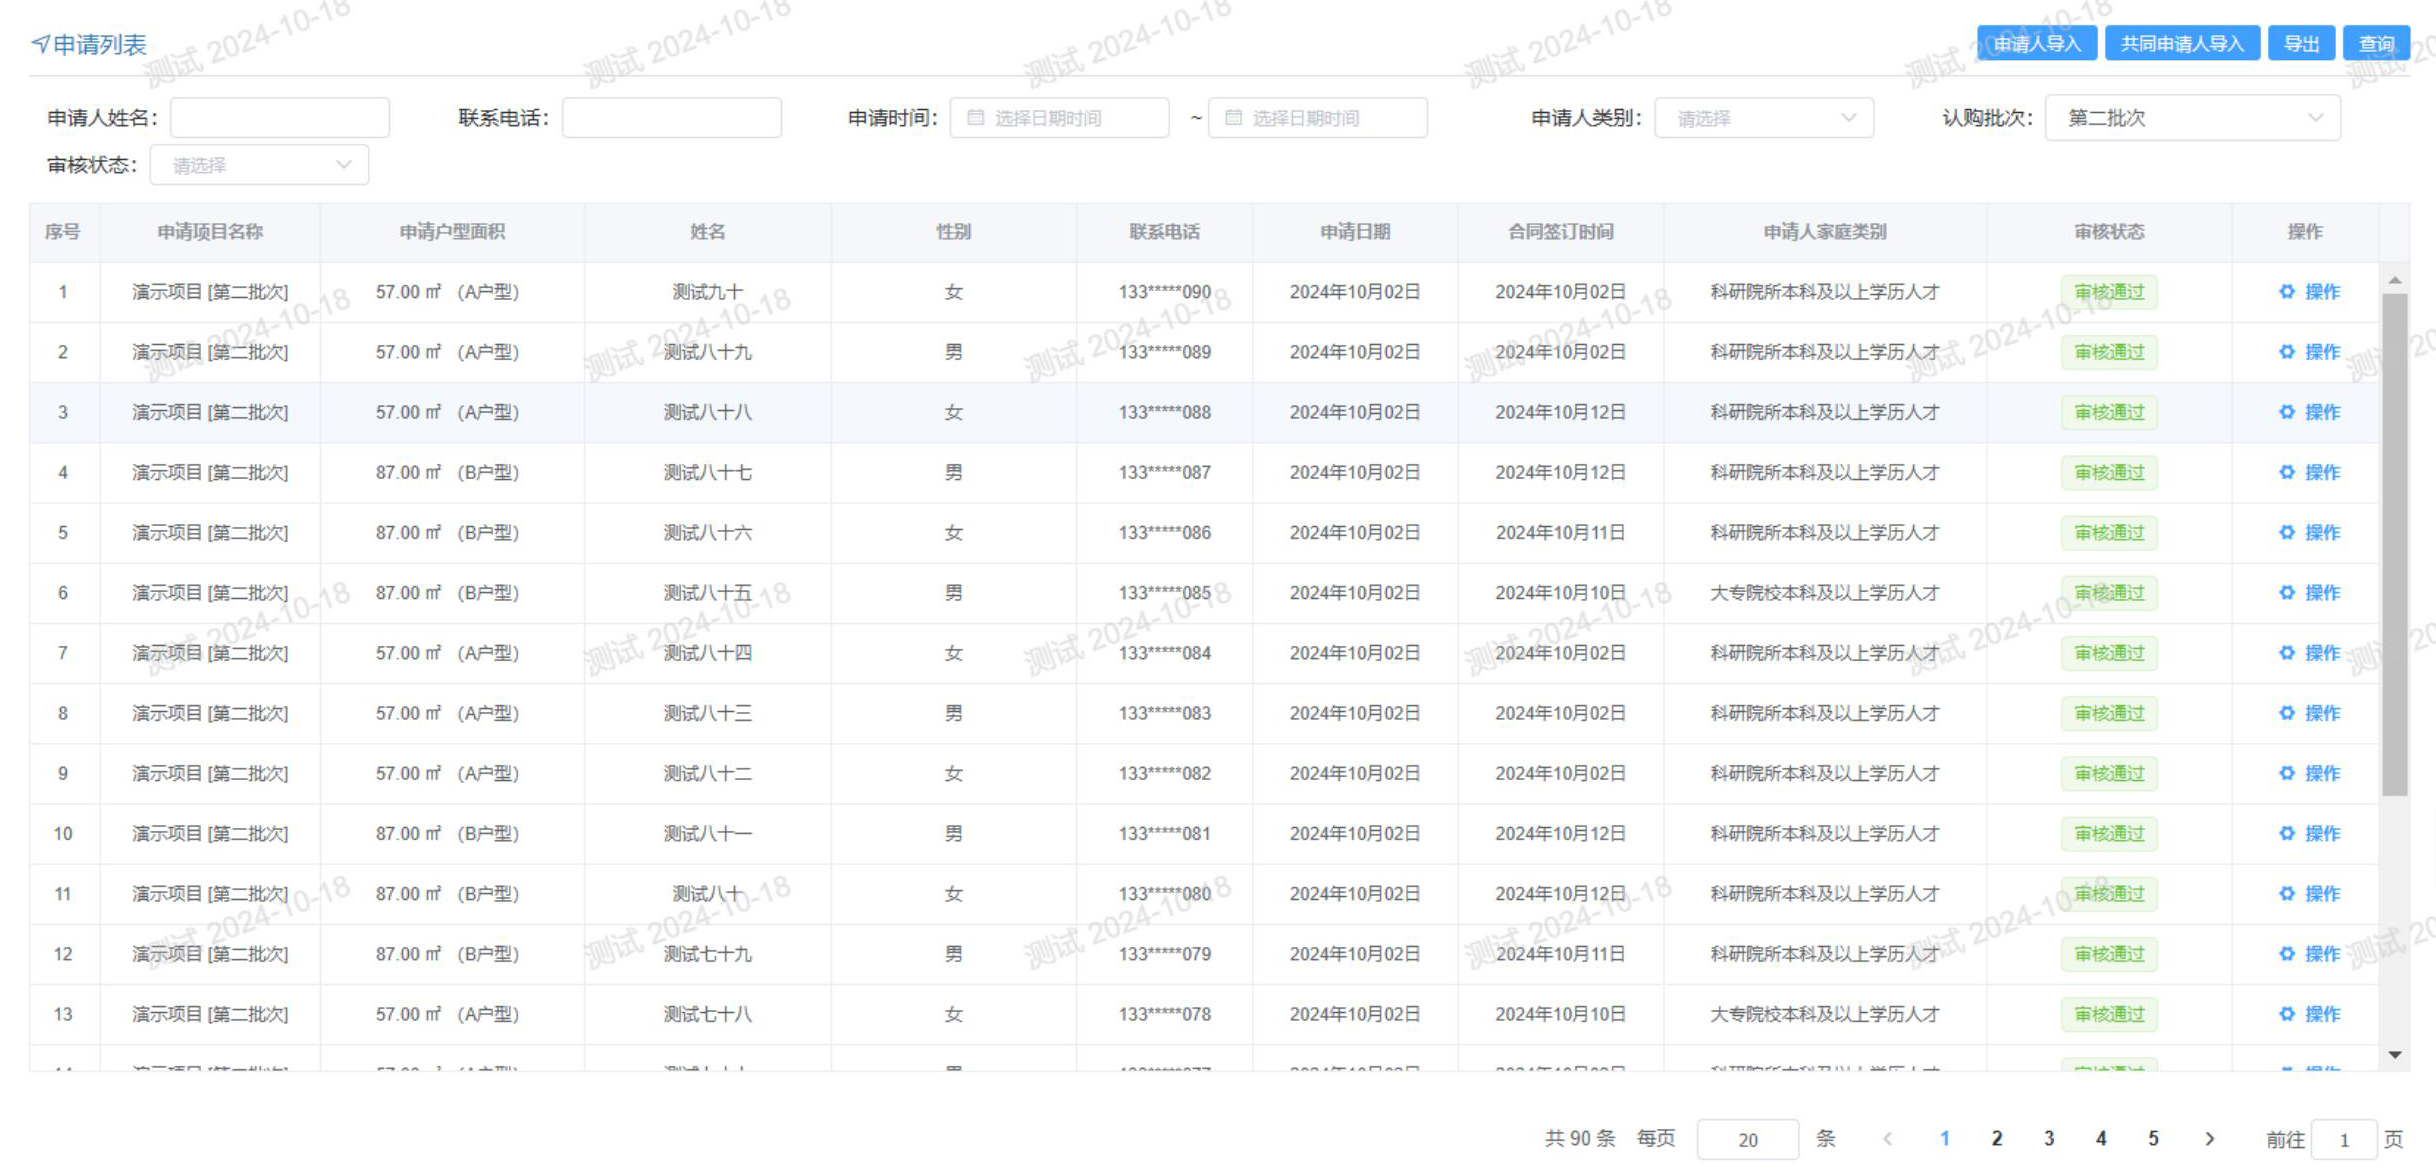This screenshot has width=2436, height=1172.
Task: Open 认购批次 dropdown showing 第二批次
Action: (x=2192, y=118)
